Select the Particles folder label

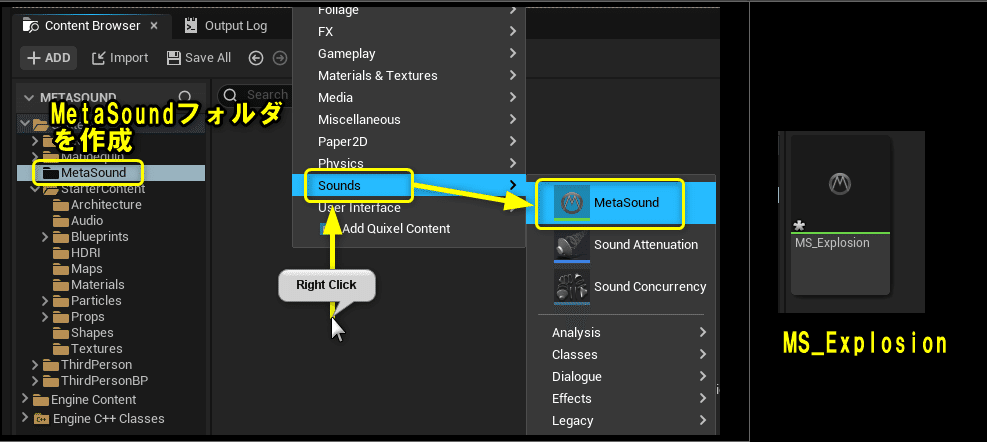[x=96, y=301]
